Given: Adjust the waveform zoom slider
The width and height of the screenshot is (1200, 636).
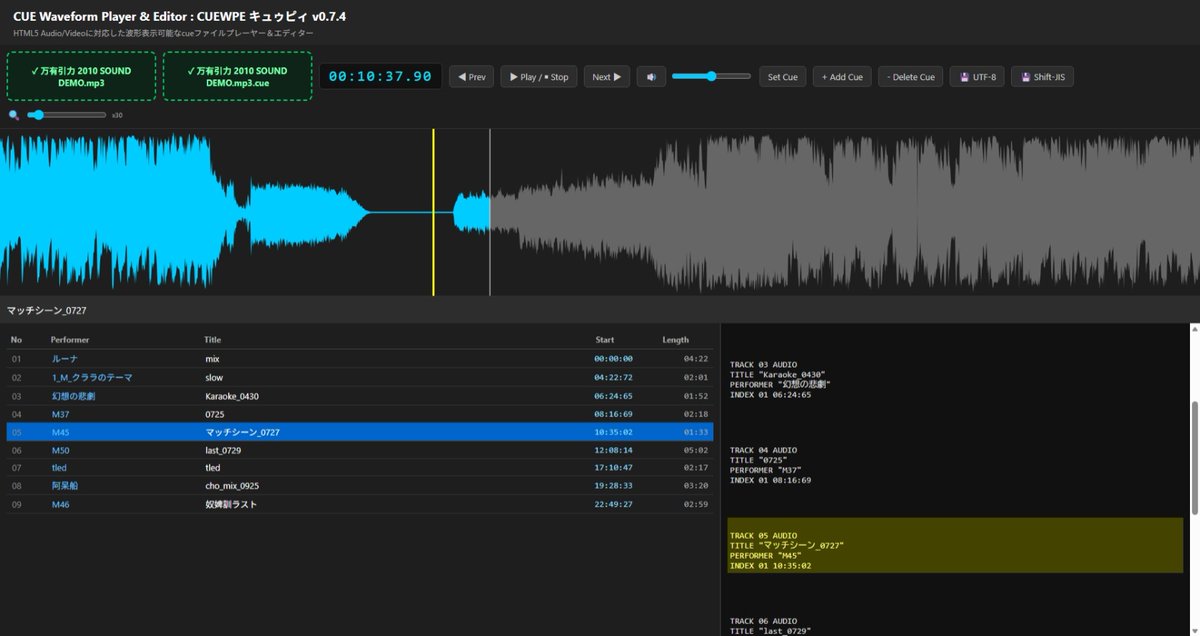Looking at the screenshot, I should (x=67, y=115).
